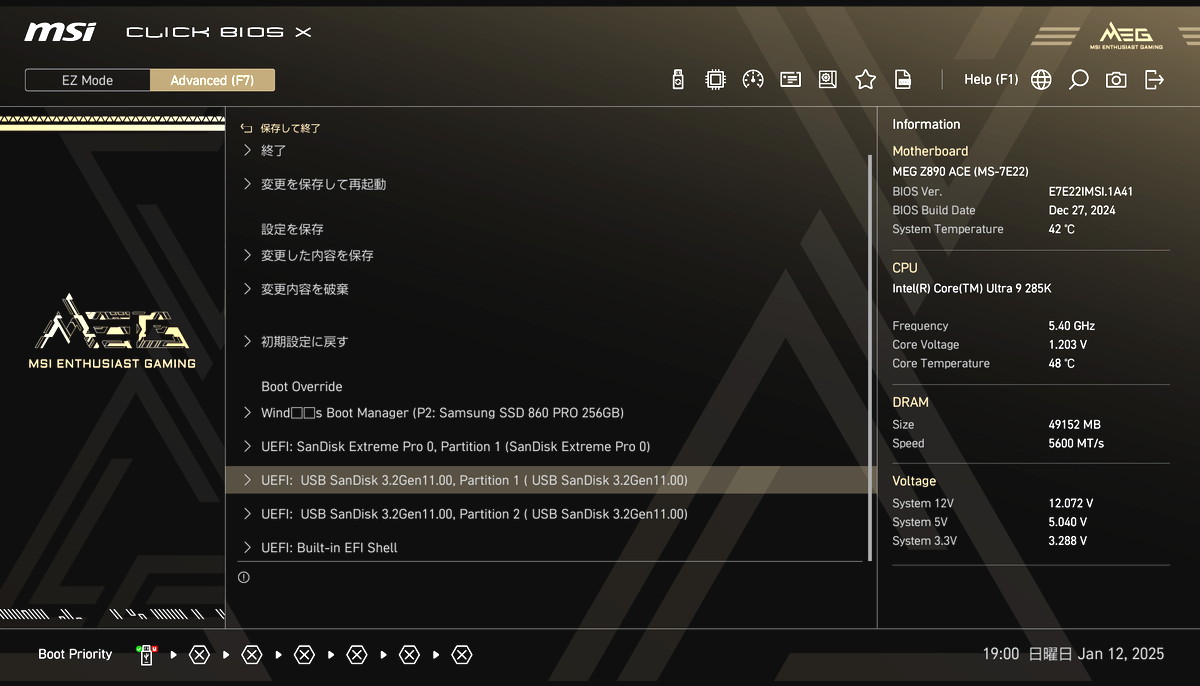Click the DRAM Speed value 5600 MT/s
Viewport: 1200px width, 686px height.
[1076, 443]
